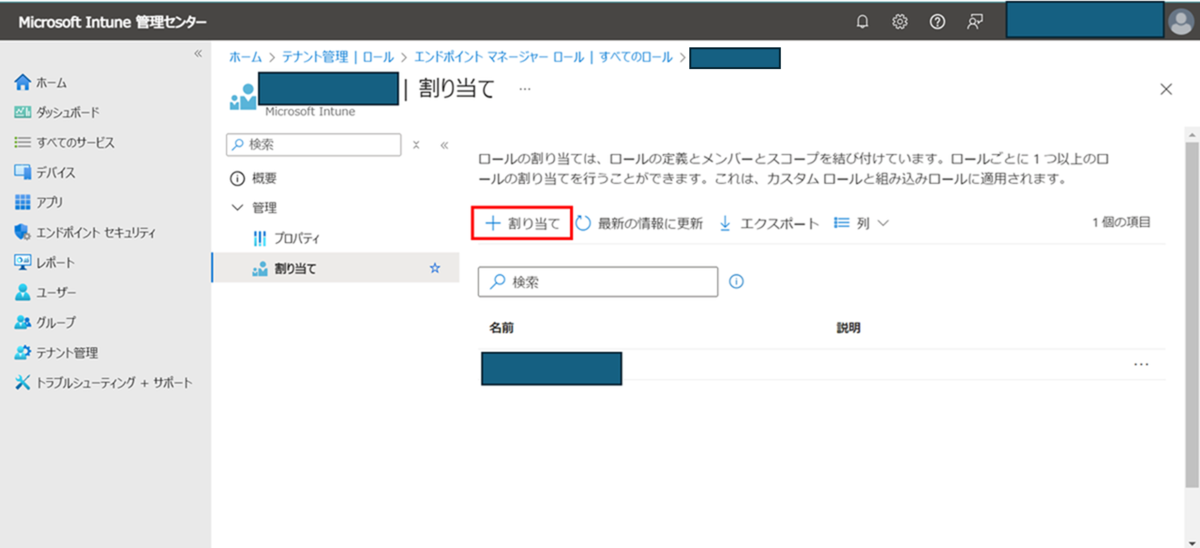Viewport: 1200px width, 548px height.
Task: Click the テナント管理 | ロール breadcrumb link
Action: coord(338,57)
